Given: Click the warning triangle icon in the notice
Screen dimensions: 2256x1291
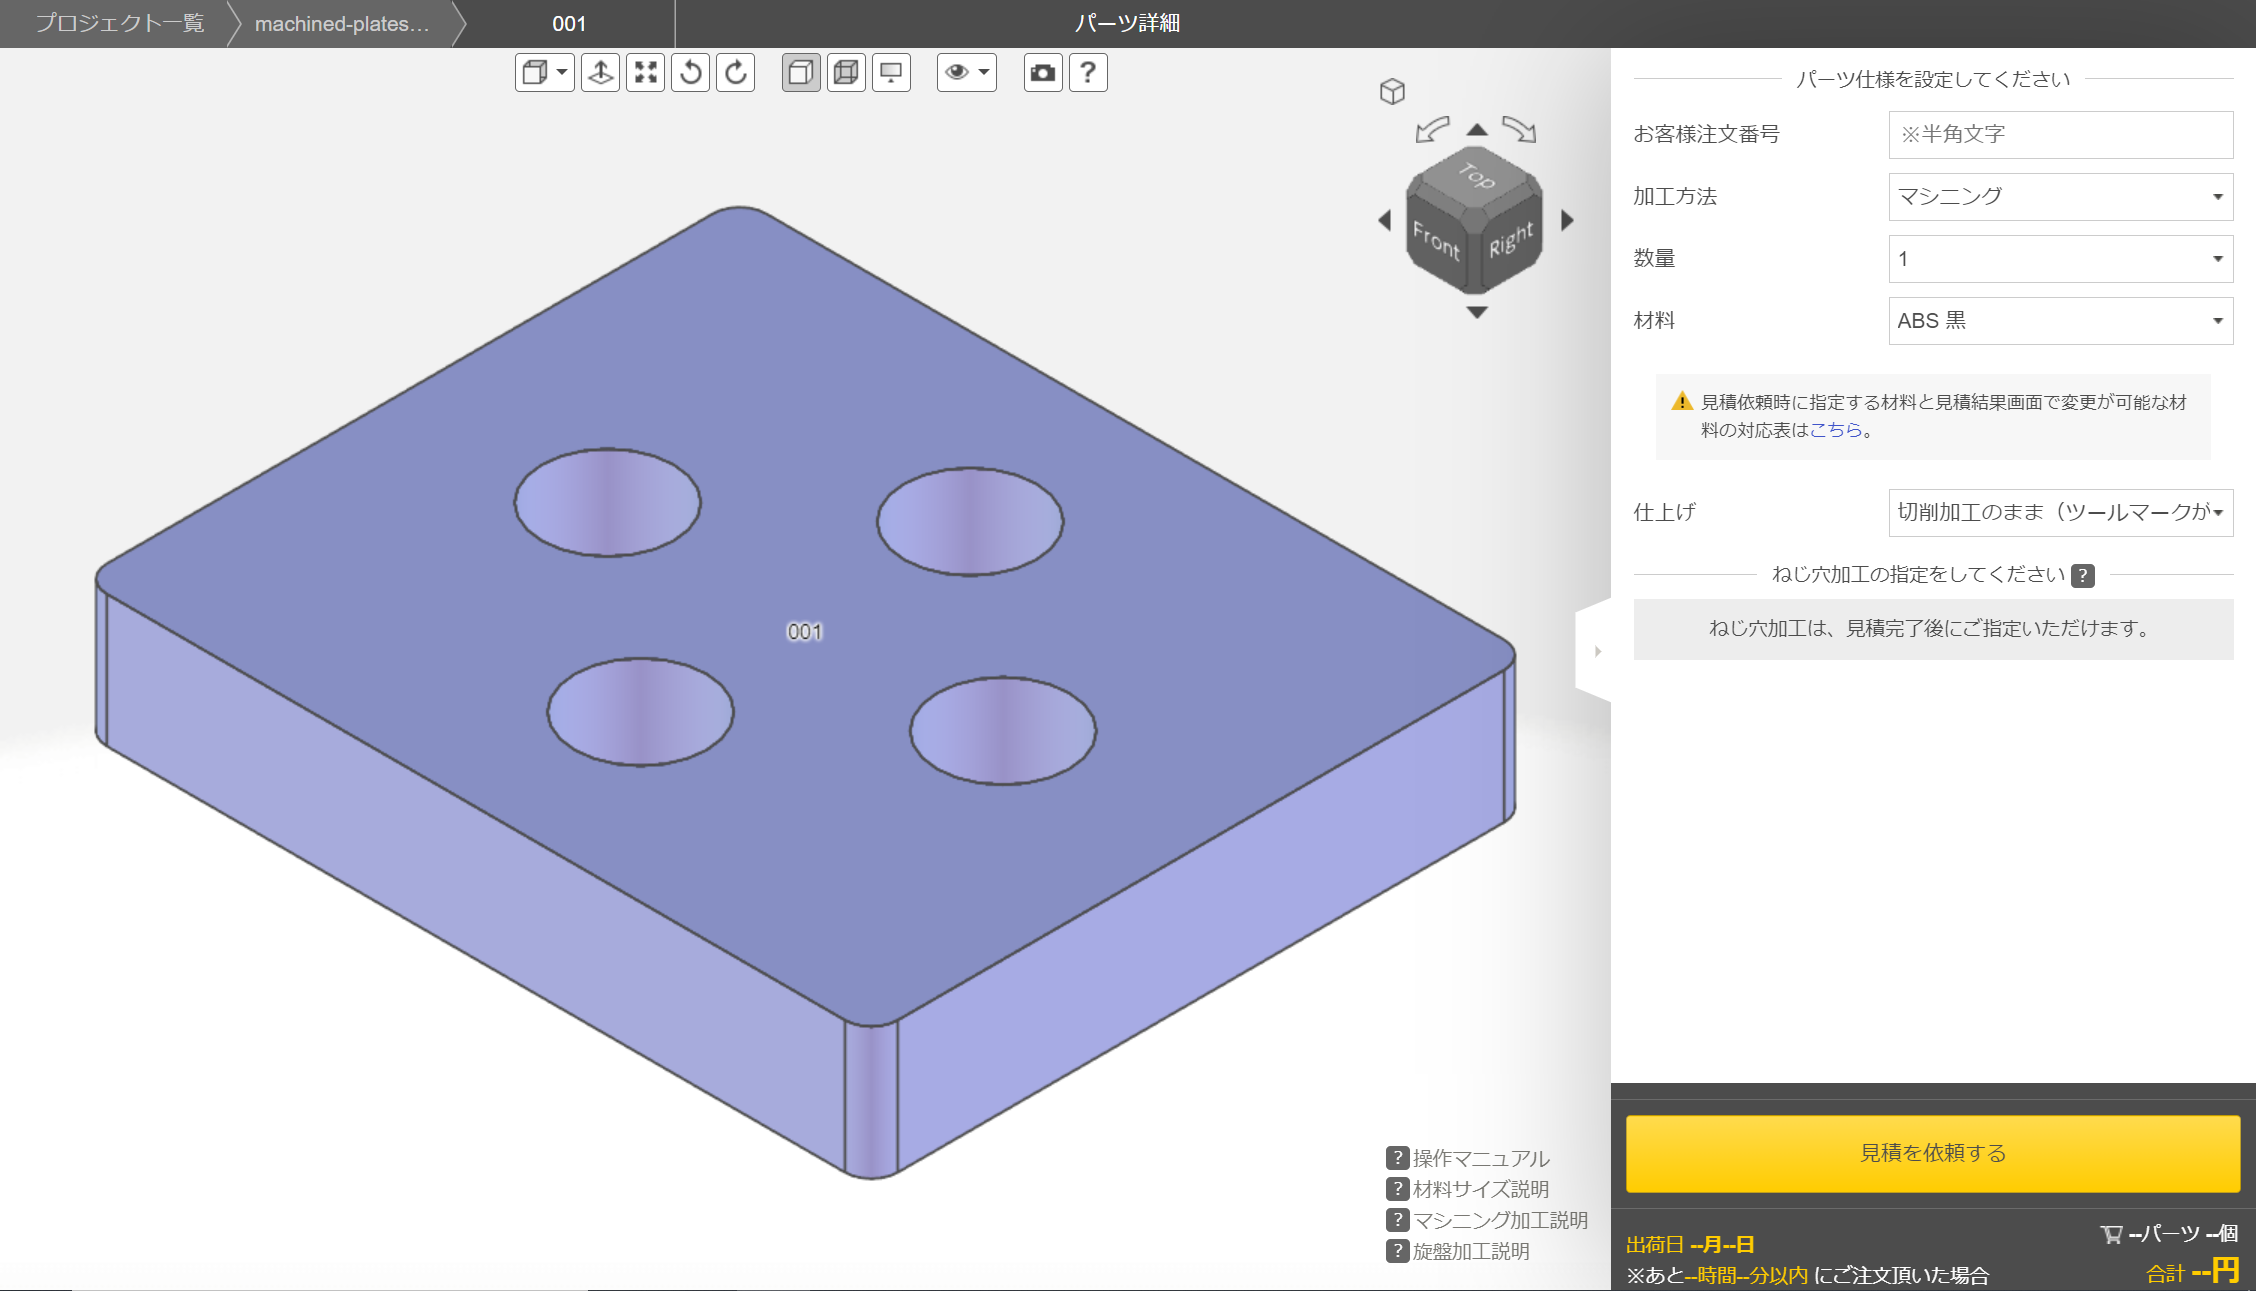Looking at the screenshot, I should [1682, 401].
